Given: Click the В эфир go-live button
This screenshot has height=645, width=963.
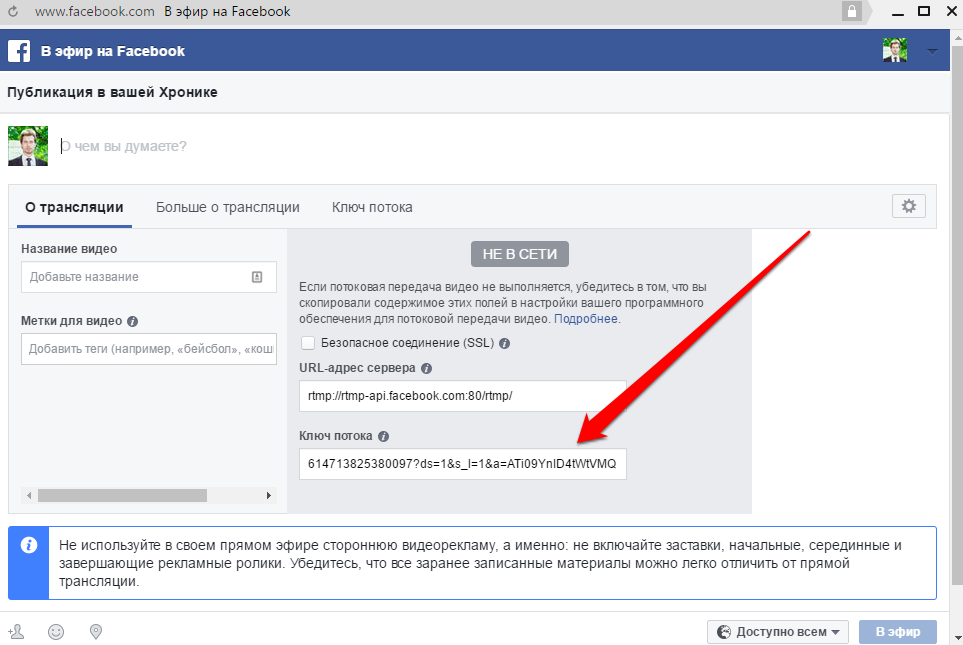Looking at the screenshot, I should (898, 631).
